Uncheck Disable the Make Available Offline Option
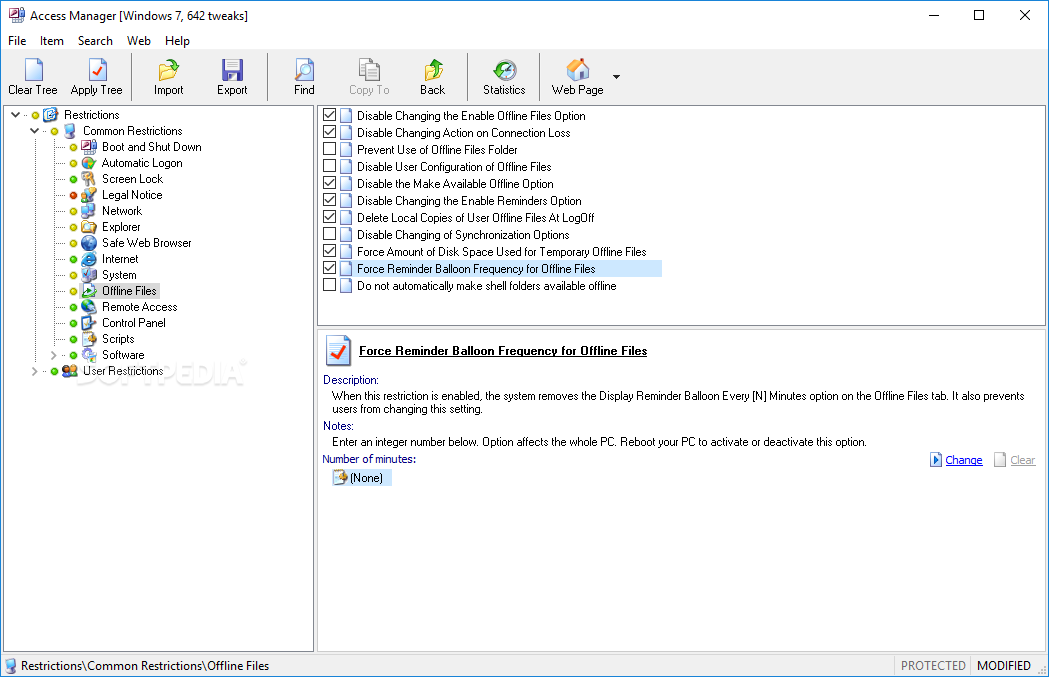The image size is (1049, 677). (x=329, y=183)
